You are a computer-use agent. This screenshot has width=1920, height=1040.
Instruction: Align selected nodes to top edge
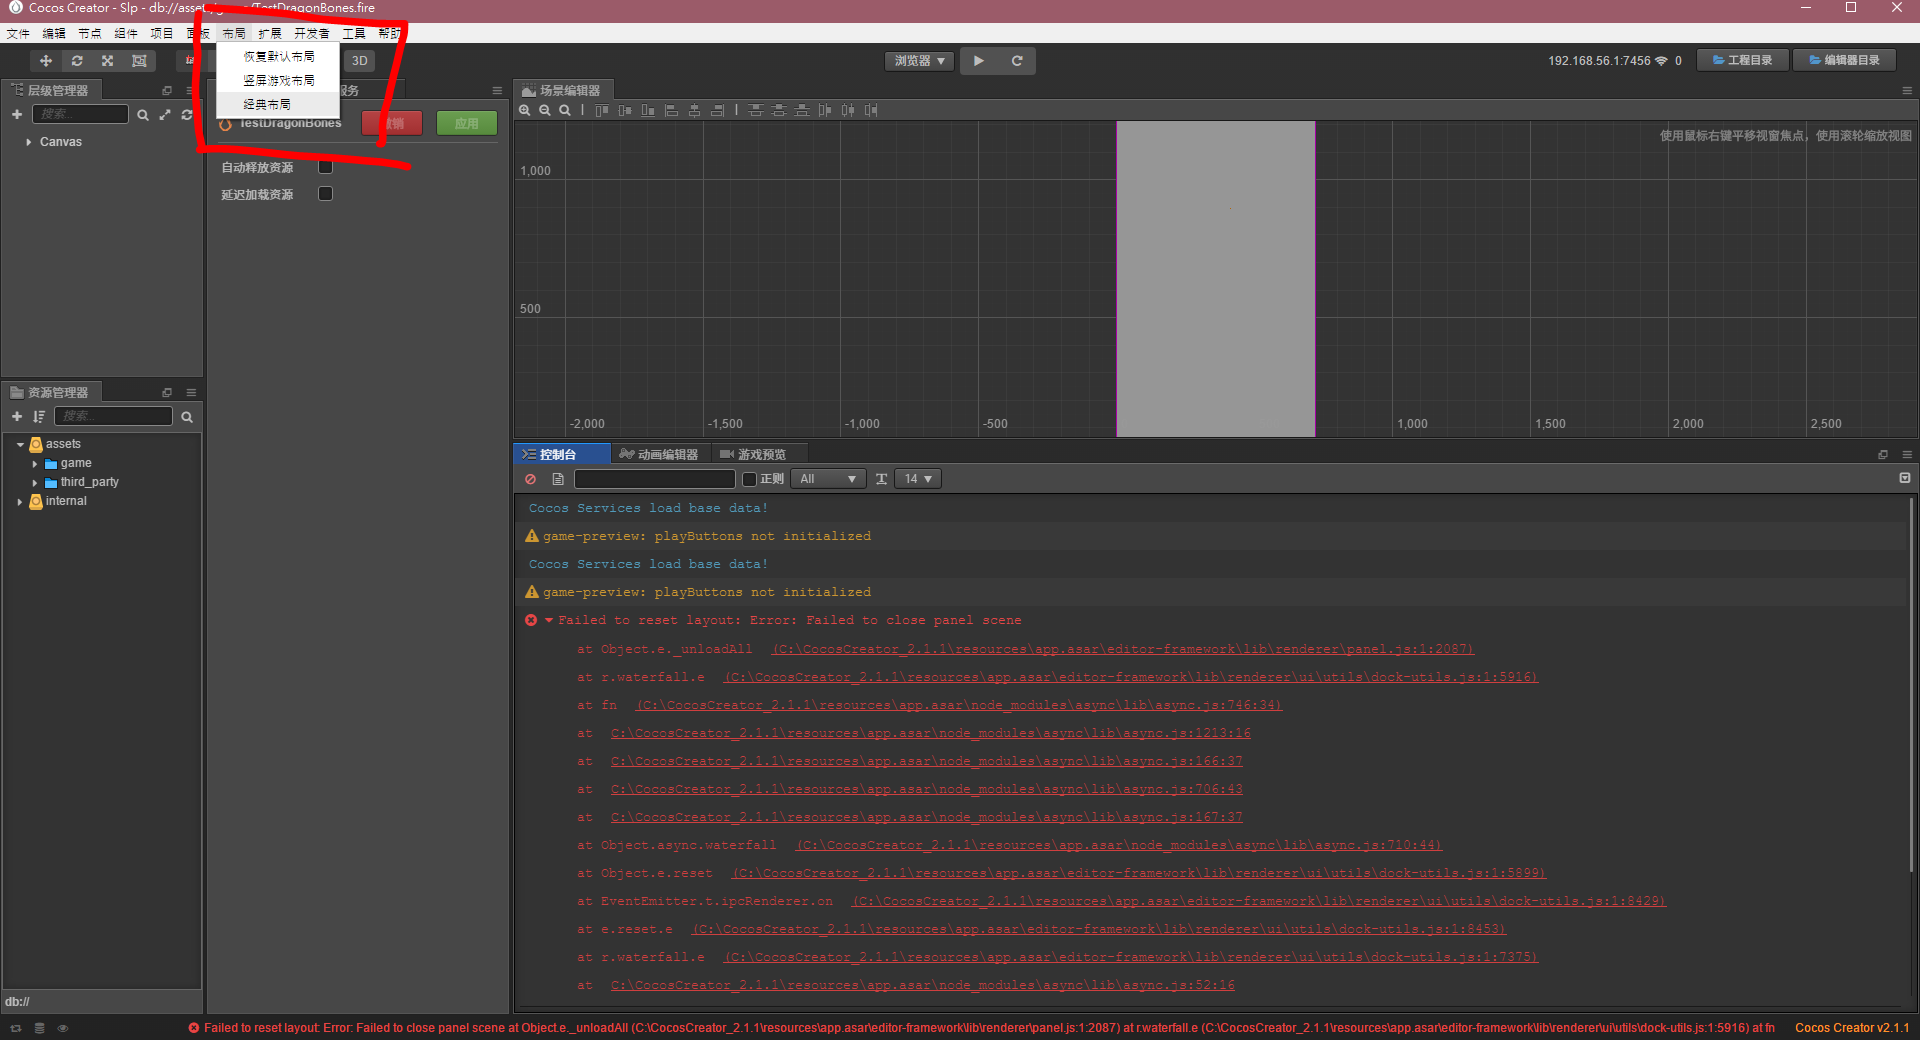602,110
